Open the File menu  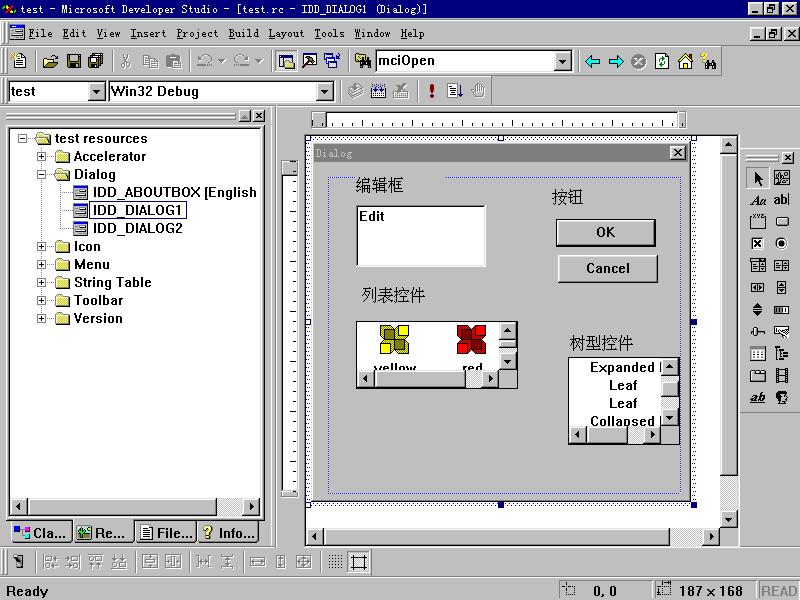pos(40,34)
